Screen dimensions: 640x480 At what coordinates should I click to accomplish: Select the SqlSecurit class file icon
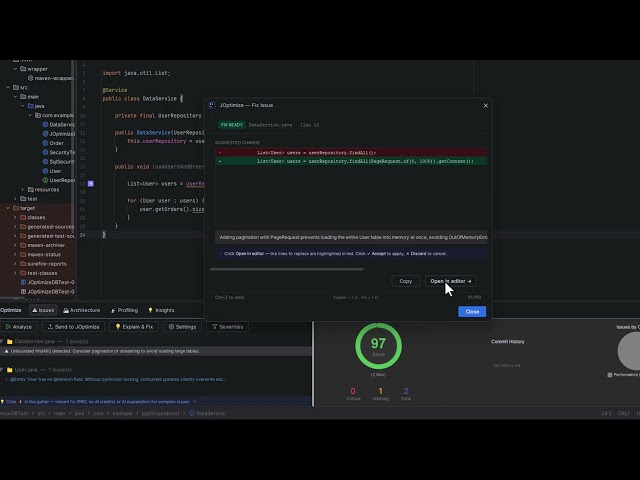[45, 162]
